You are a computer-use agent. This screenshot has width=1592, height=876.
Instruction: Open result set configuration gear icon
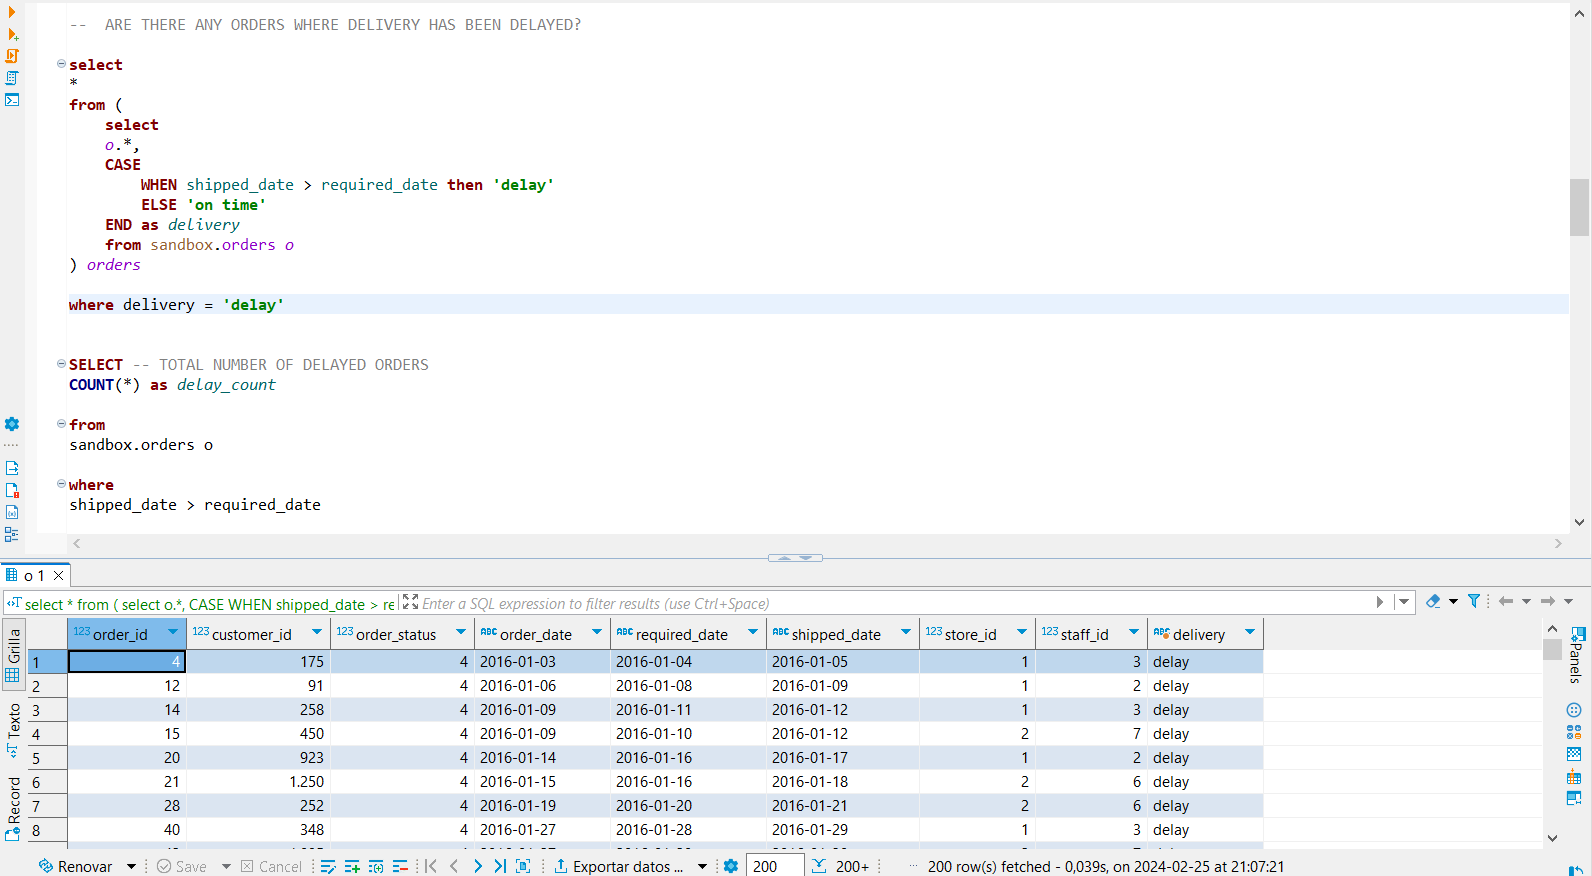pos(731,866)
